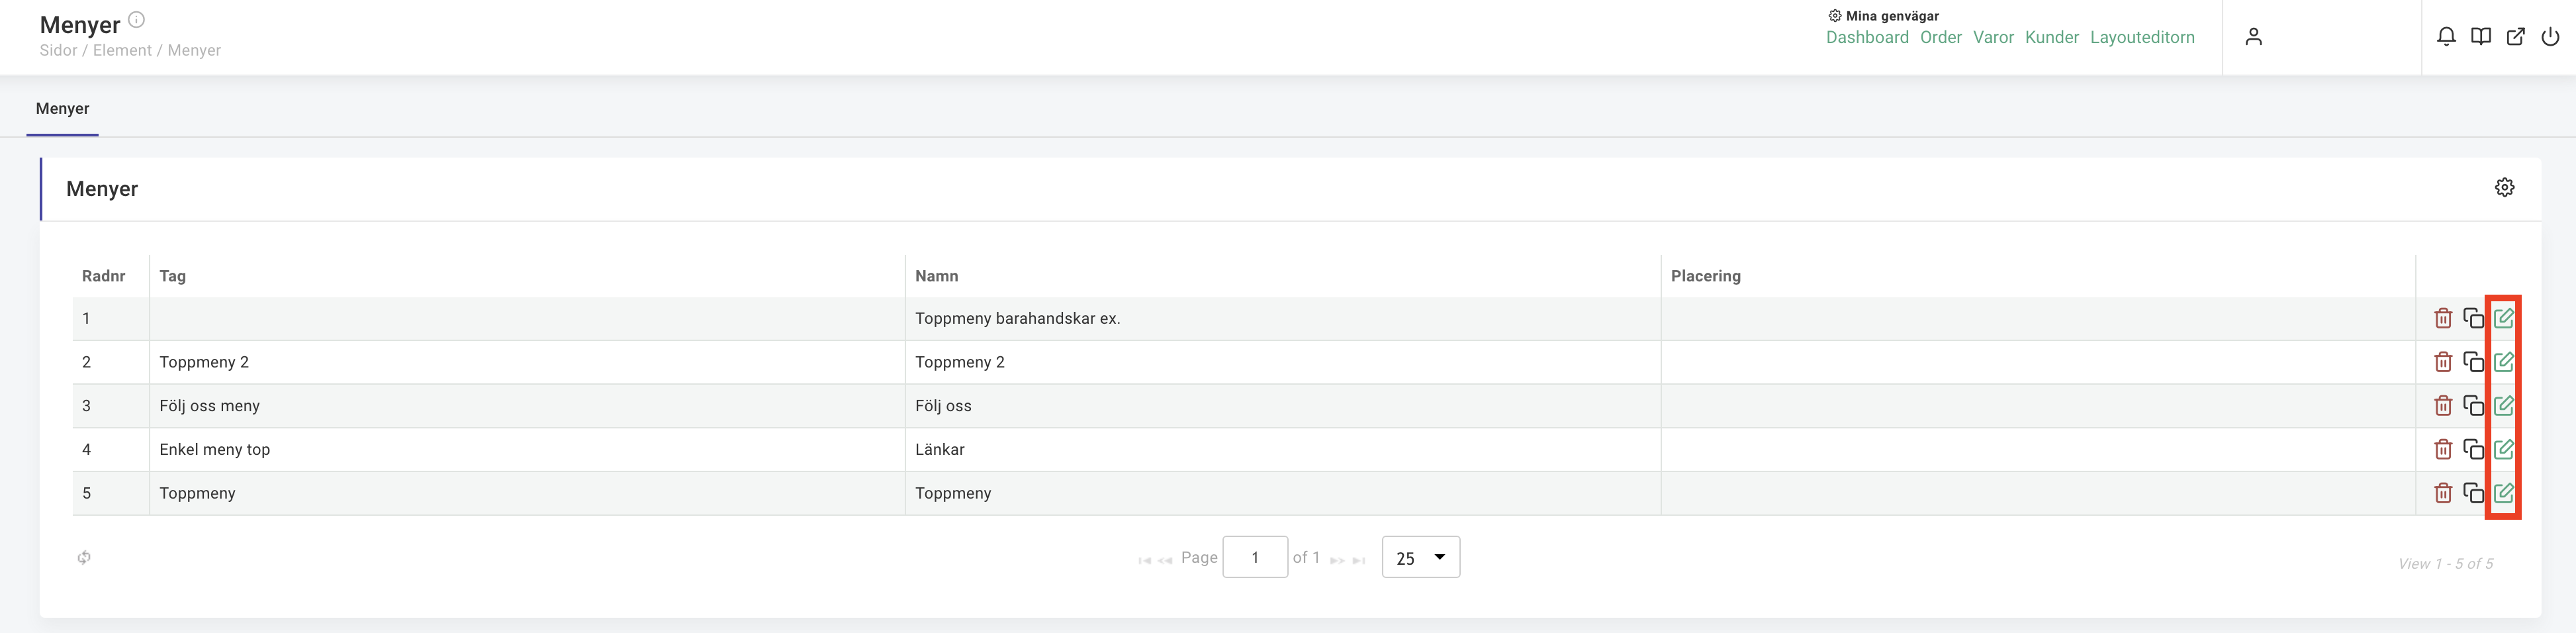Open the notifications bell
This screenshot has height=633, width=2576.
[x=2446, y=37]
